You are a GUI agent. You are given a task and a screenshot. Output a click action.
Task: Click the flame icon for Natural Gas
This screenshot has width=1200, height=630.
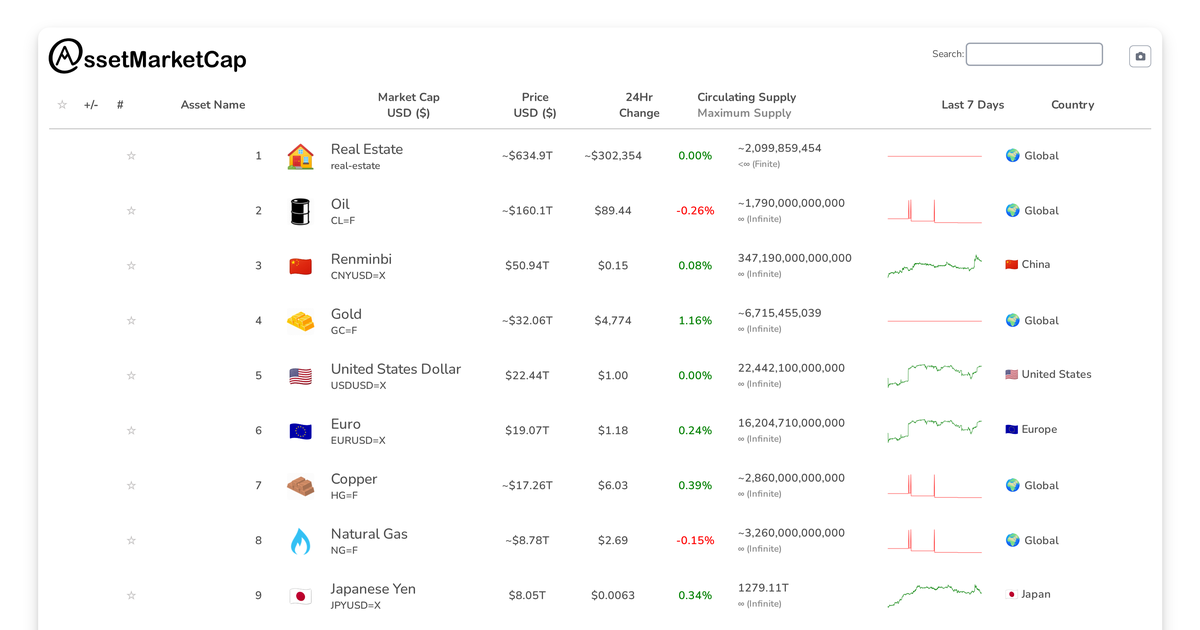click(300, 541)
